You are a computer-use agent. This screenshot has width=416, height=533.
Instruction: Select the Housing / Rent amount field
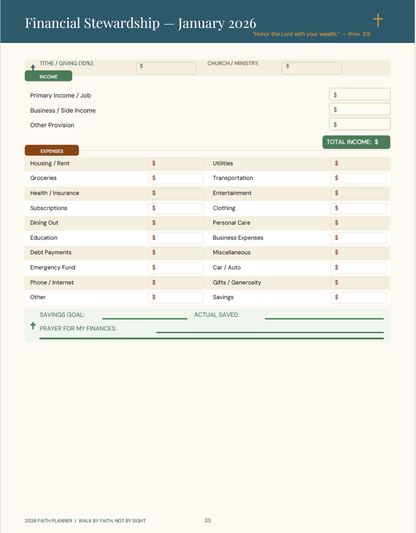point(175,164)
